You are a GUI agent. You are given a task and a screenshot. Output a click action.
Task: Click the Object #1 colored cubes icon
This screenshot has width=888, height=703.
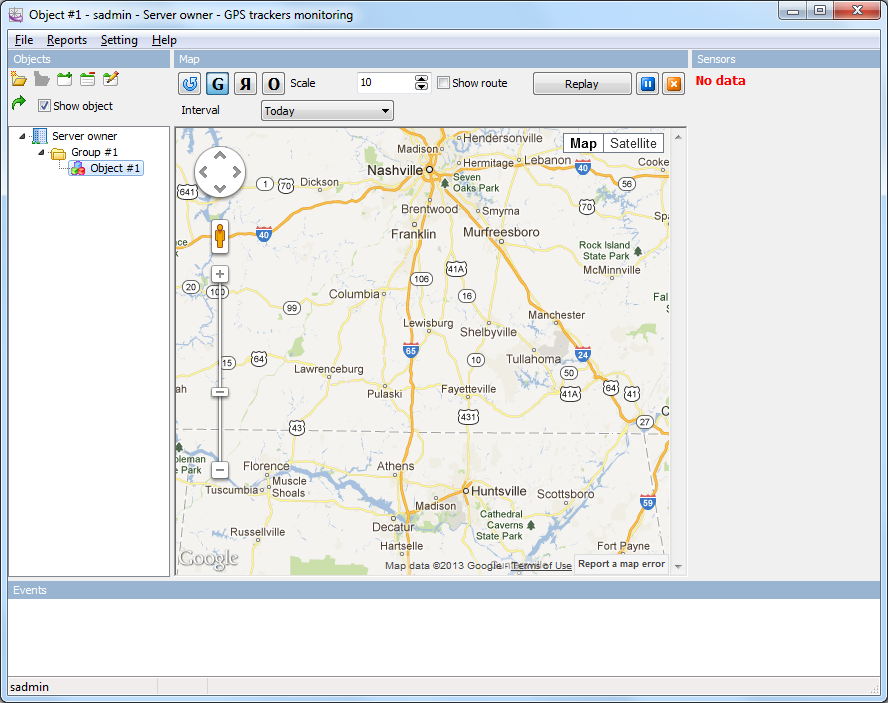(78, 168)
